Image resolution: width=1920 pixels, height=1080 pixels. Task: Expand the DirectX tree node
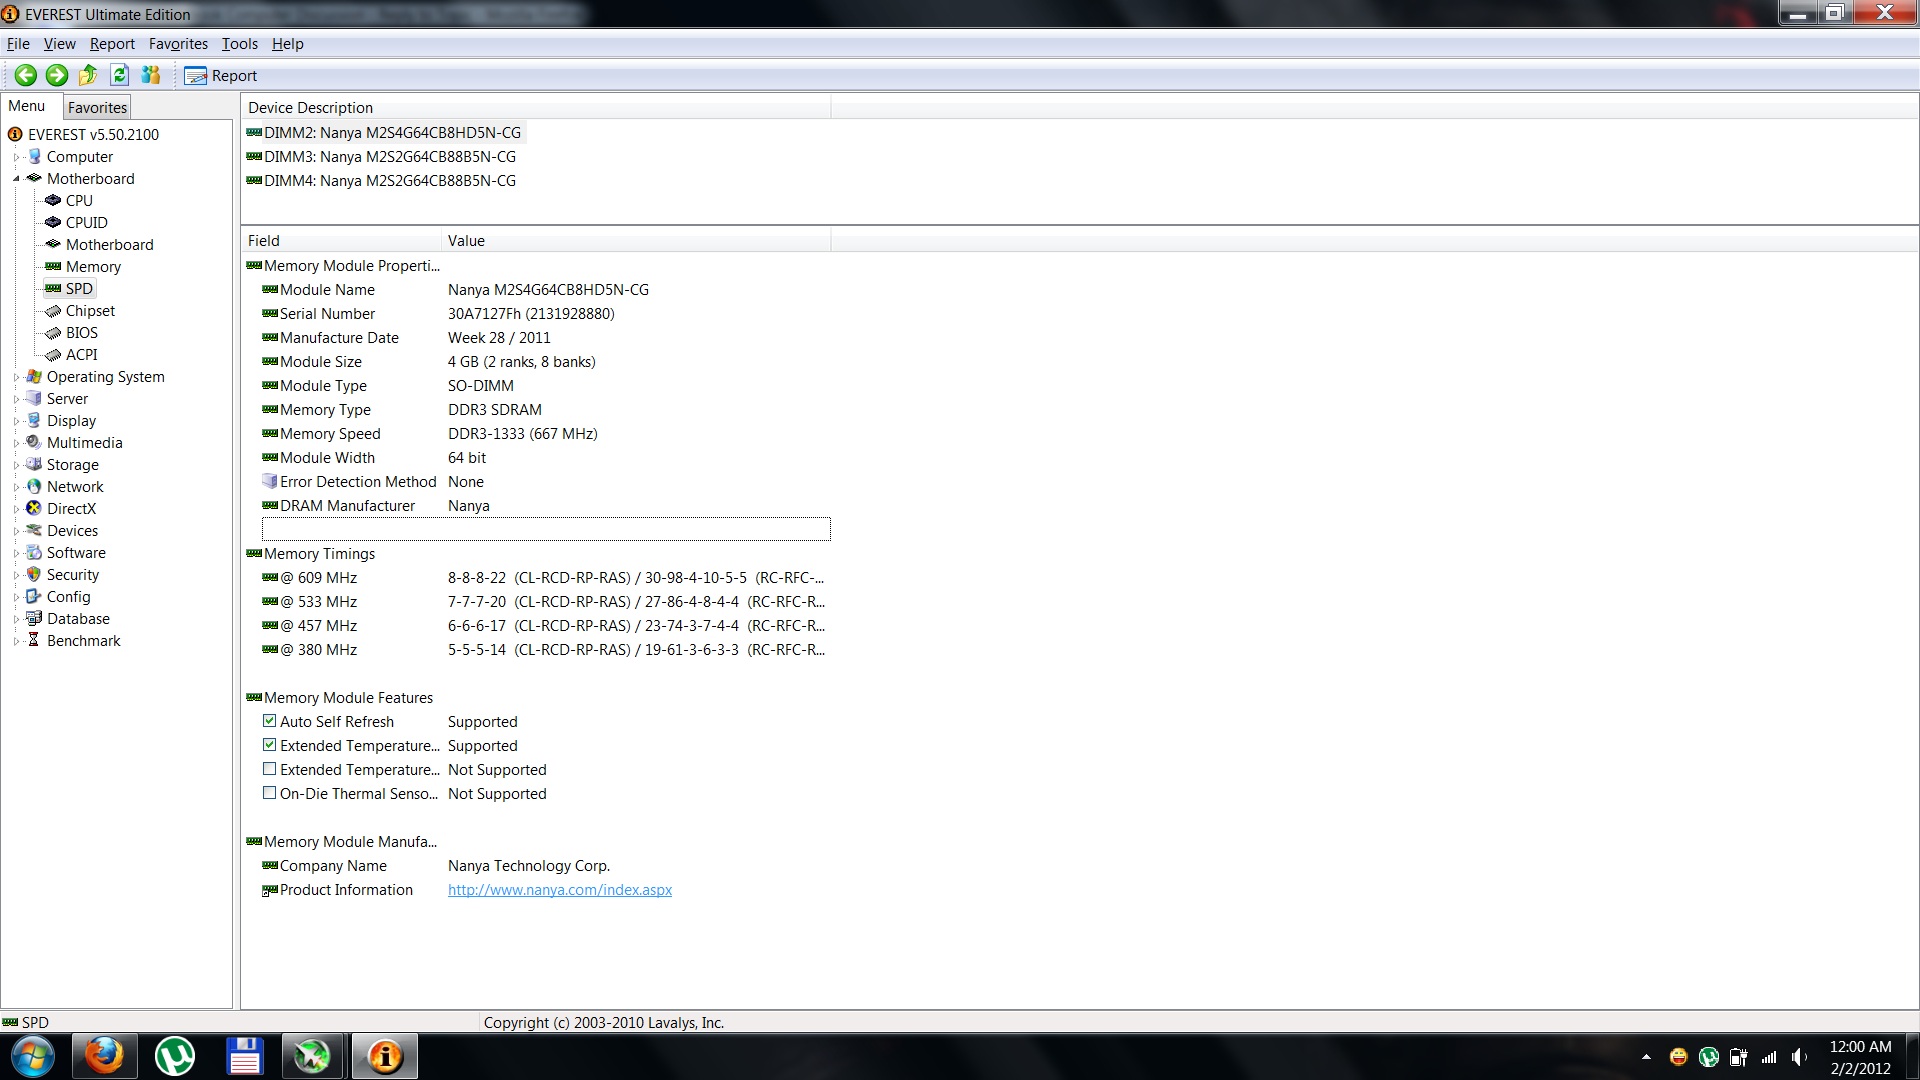[16, 509]
